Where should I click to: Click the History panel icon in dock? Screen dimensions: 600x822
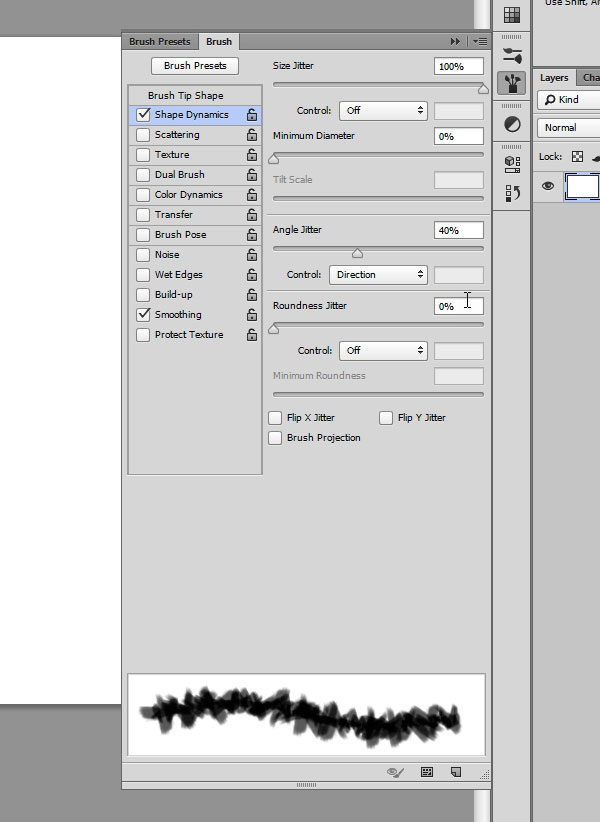[511, 193]
